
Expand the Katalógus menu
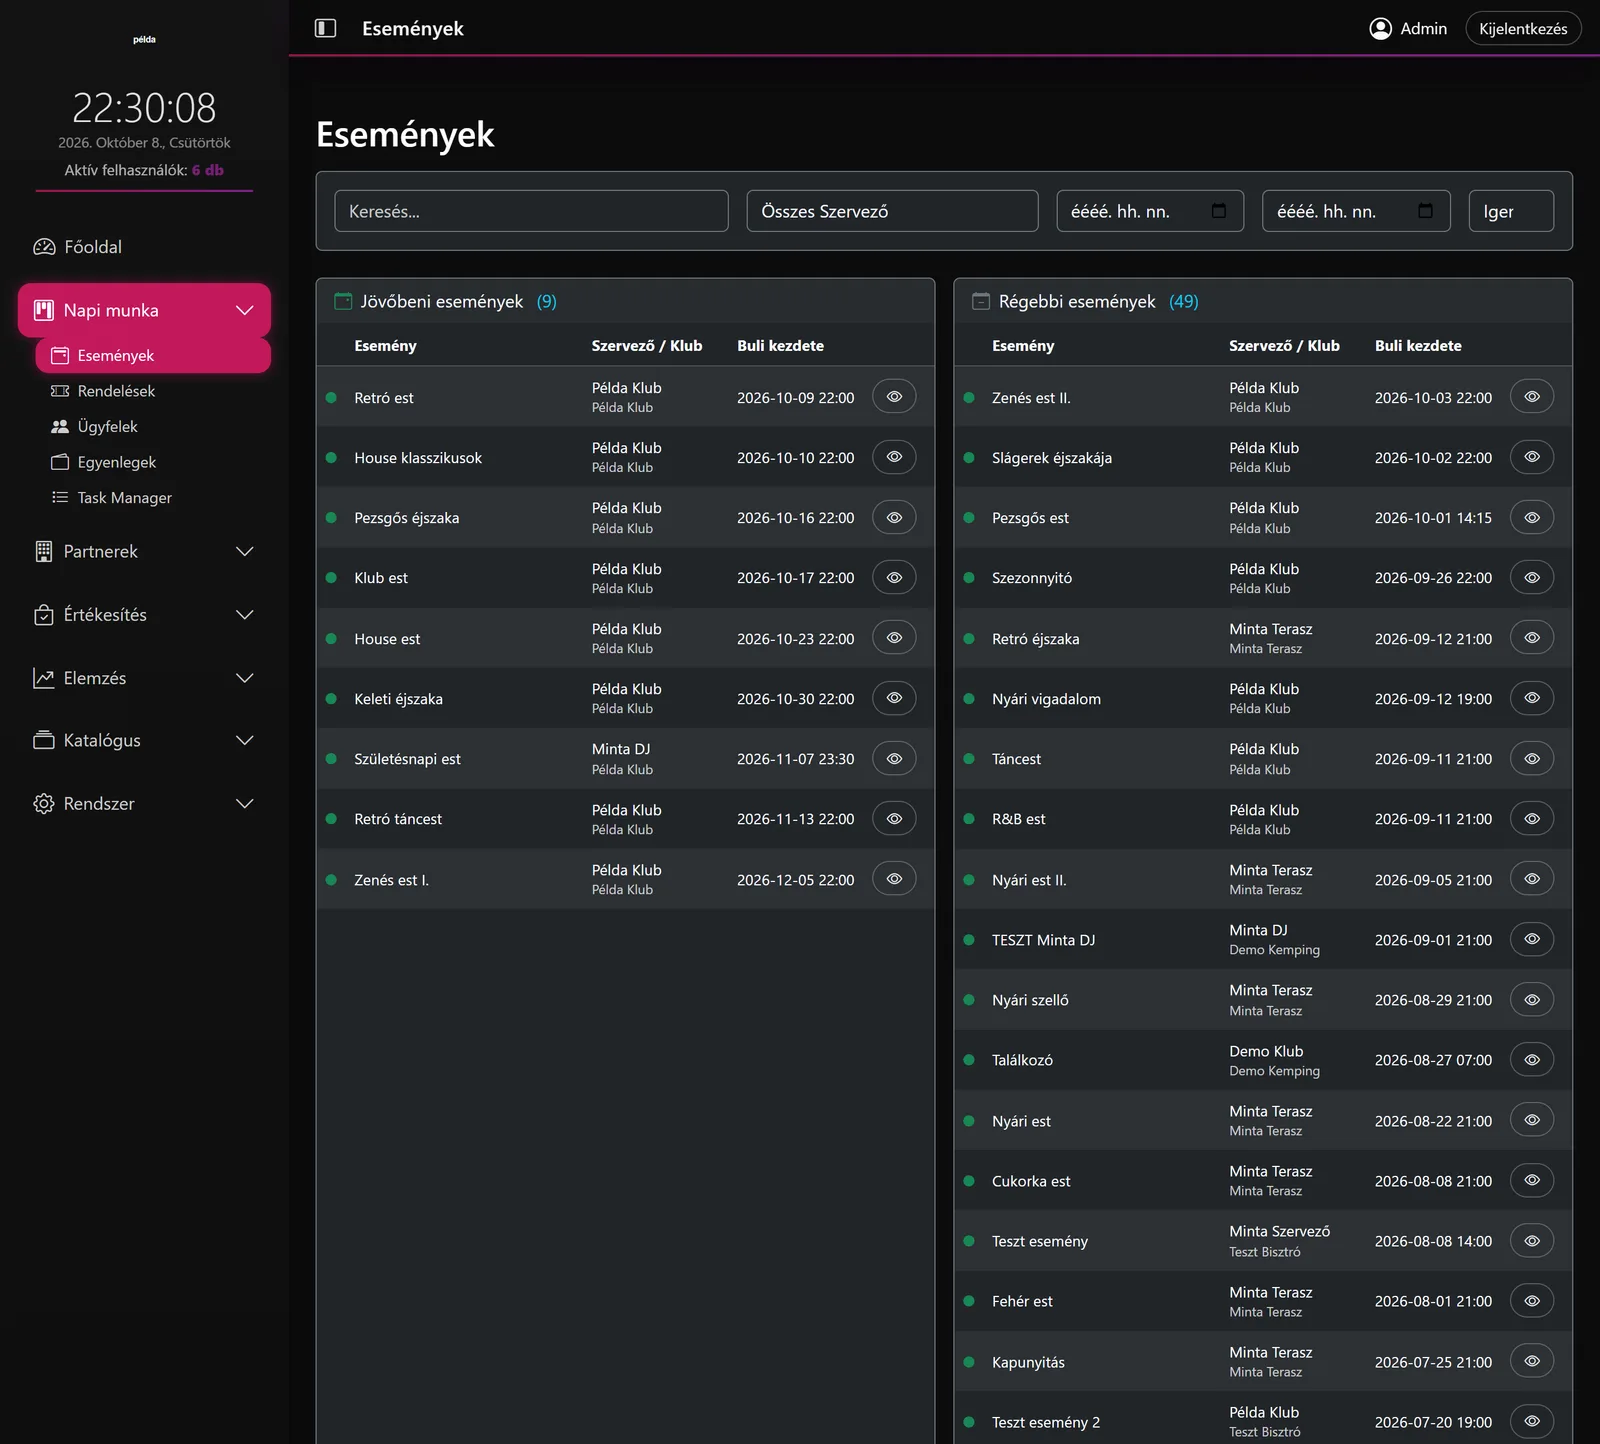pyautogui.click(x=144, y=741)
